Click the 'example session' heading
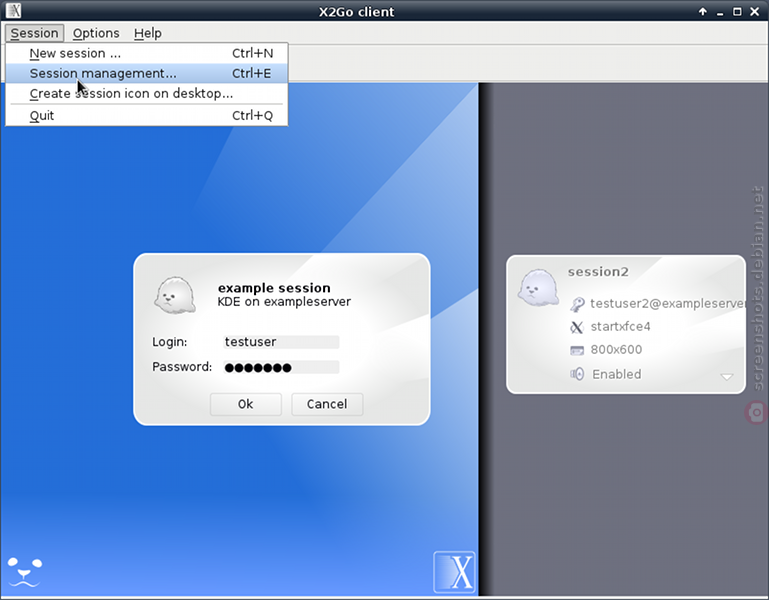 coord(274,288)
